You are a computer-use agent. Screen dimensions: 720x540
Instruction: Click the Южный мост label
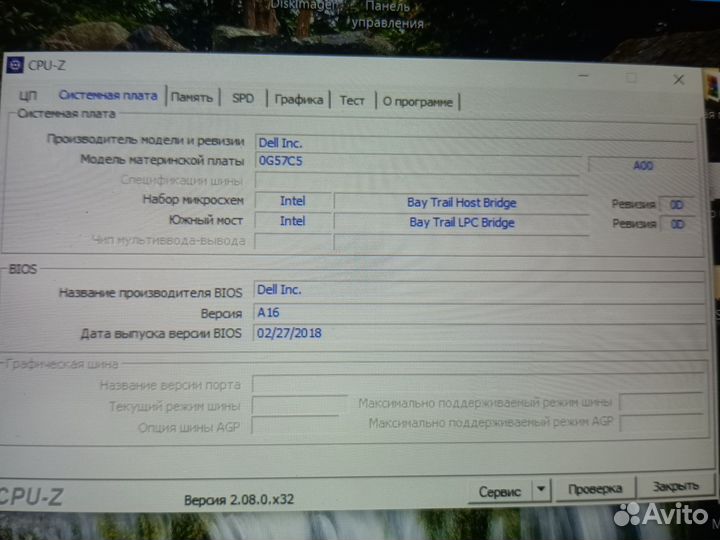click(206, 220)
